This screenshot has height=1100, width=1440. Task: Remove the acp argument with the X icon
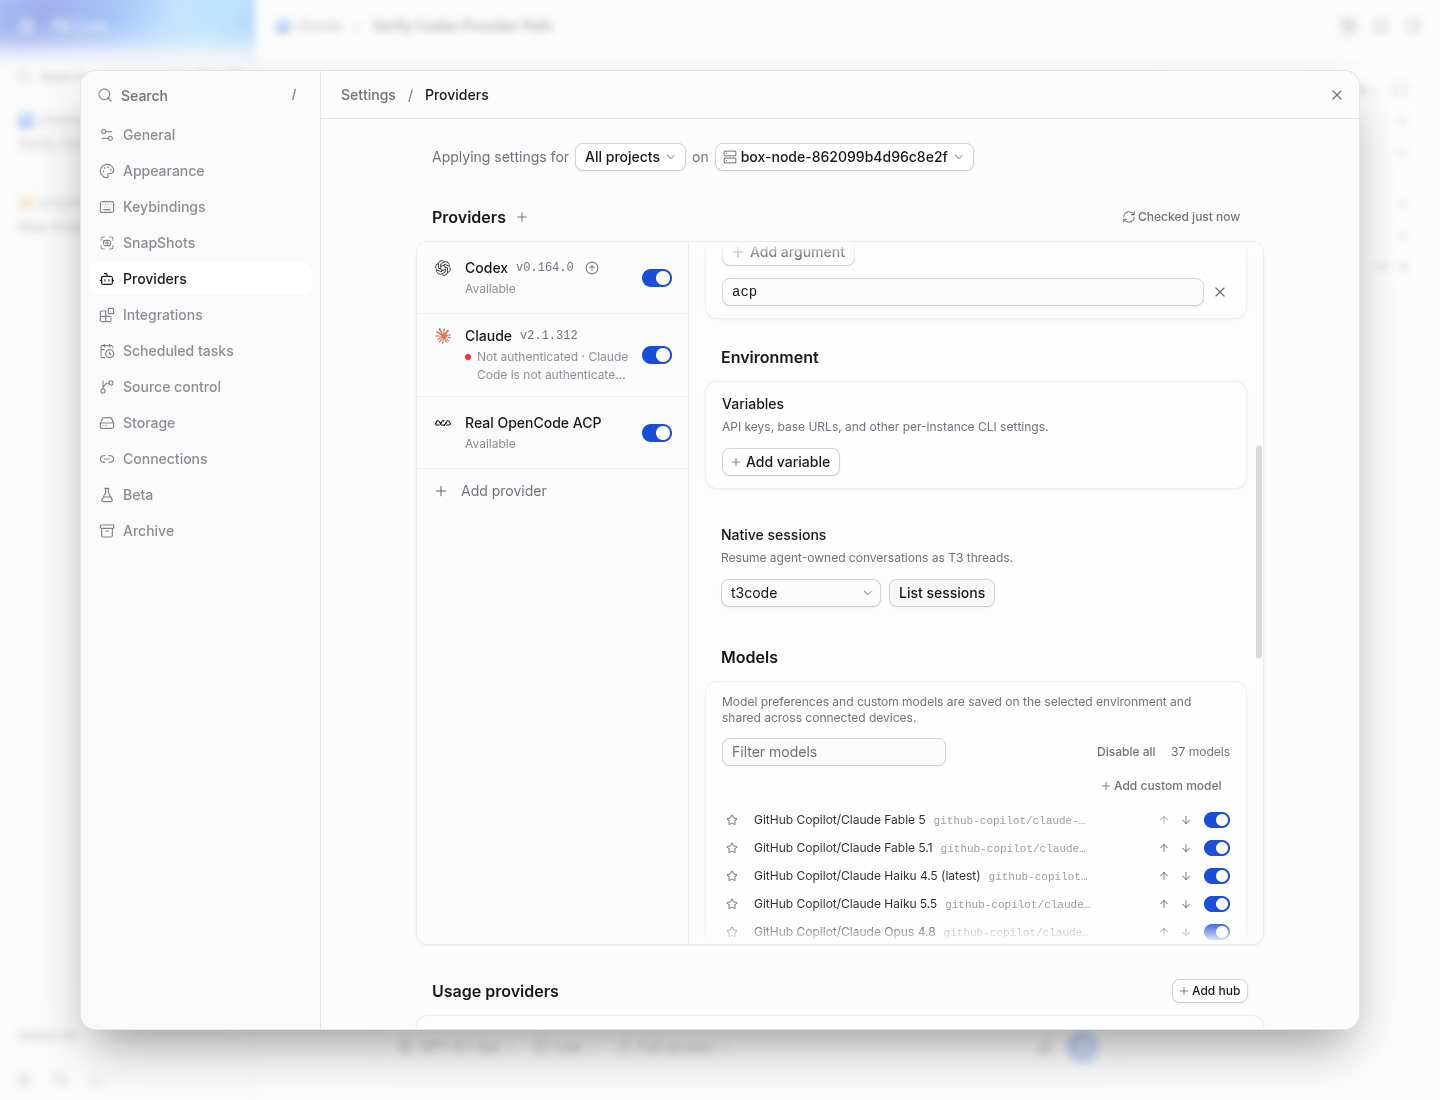click(1220, 292)
